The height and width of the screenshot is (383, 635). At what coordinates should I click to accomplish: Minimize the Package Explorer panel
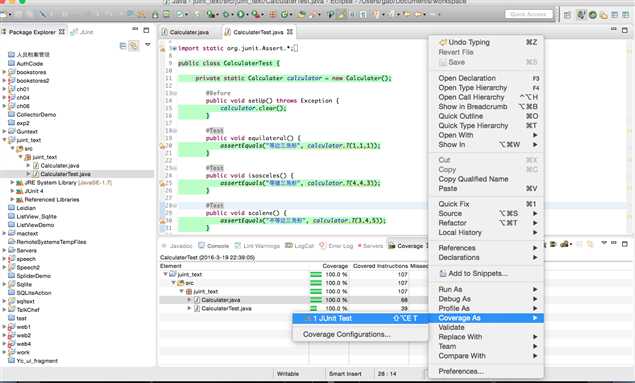point(135,30)
